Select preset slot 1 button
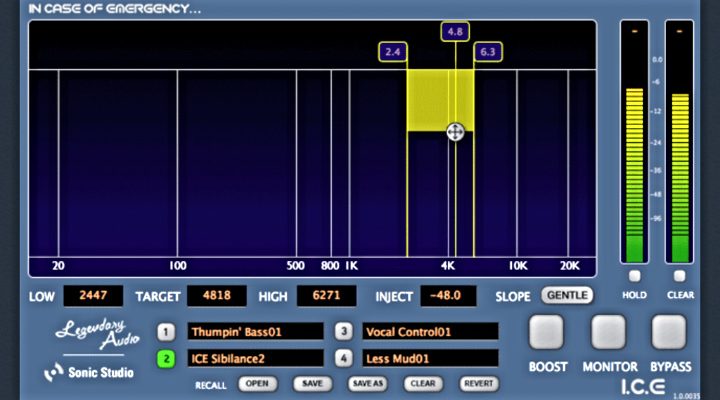The height and width of the screenshot is (400, 720). click(x=165, y=331)
